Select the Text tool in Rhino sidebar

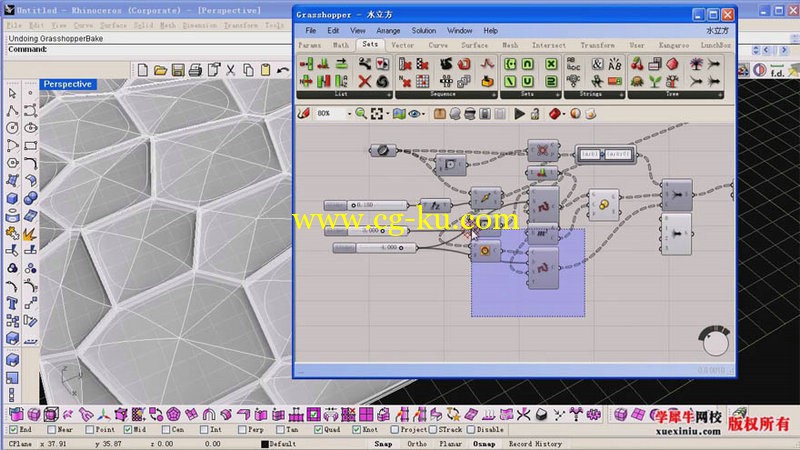(13, 303)
